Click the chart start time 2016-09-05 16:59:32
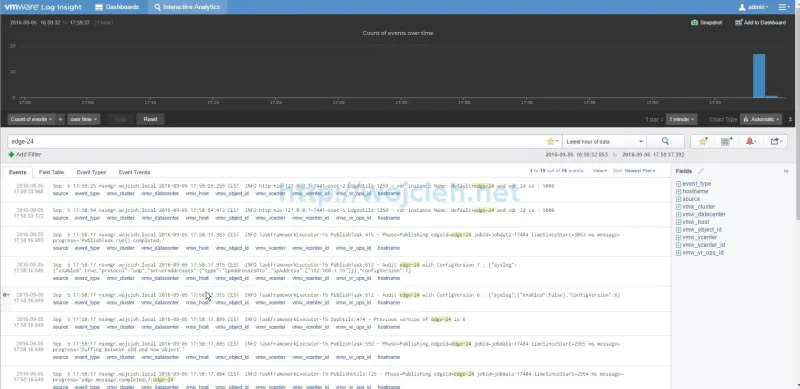Image resolution: width=800 pixels, height=389 pixels. [x=35, y=22]
